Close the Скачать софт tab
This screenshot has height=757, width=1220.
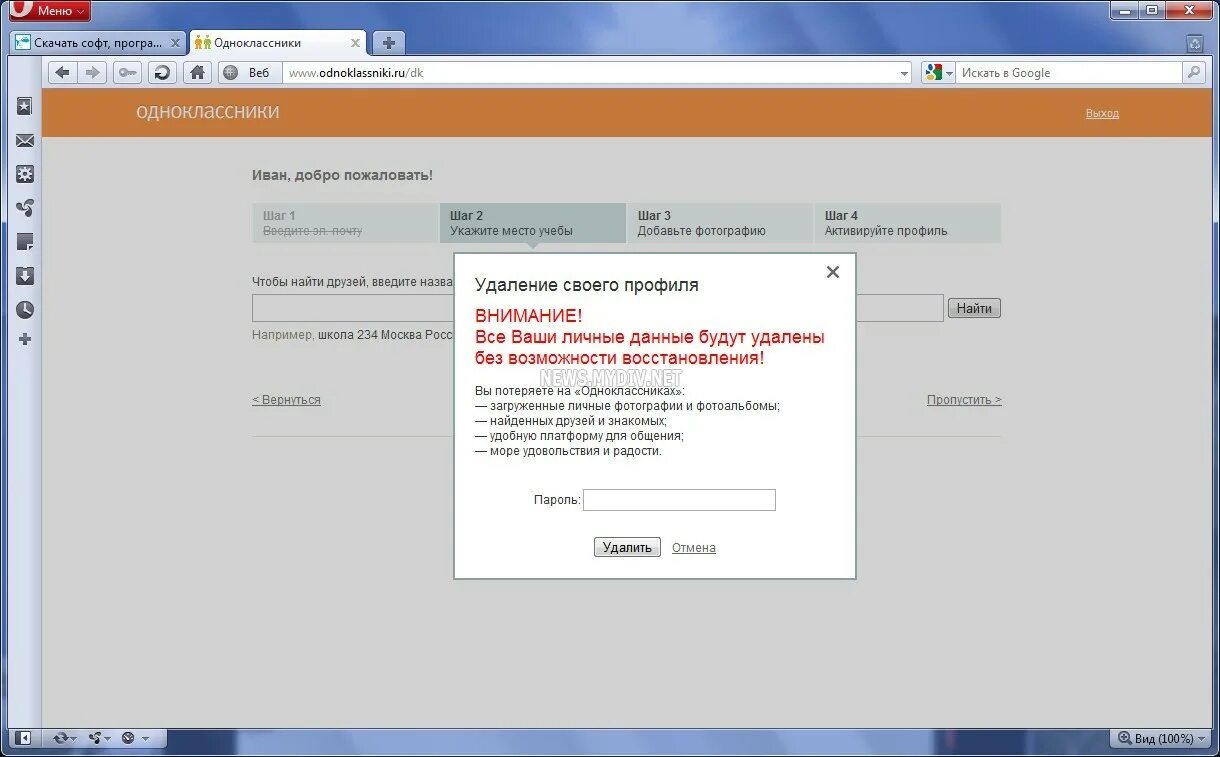175,43
